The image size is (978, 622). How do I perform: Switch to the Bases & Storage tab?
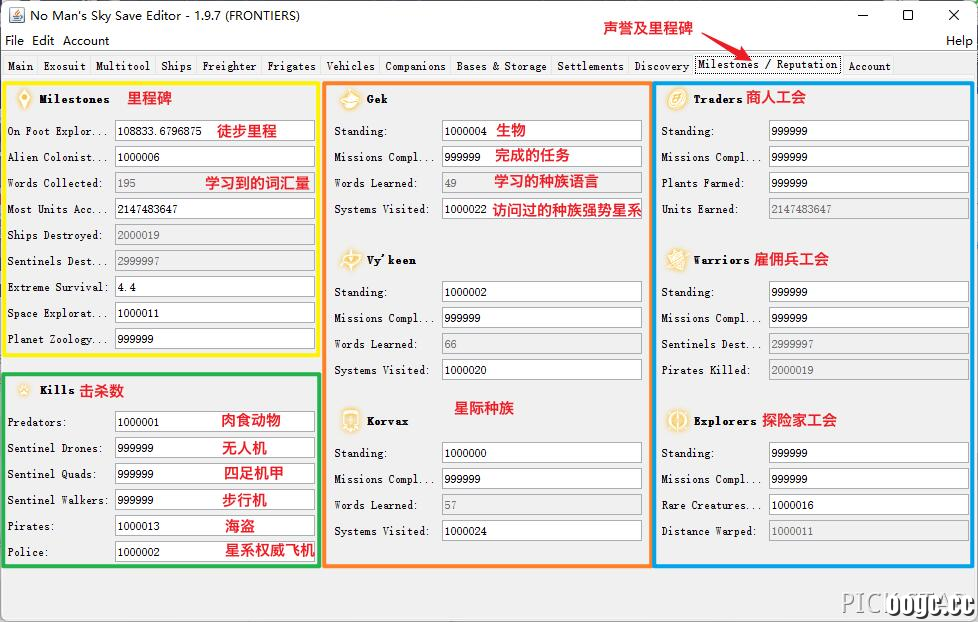point(501,66)
